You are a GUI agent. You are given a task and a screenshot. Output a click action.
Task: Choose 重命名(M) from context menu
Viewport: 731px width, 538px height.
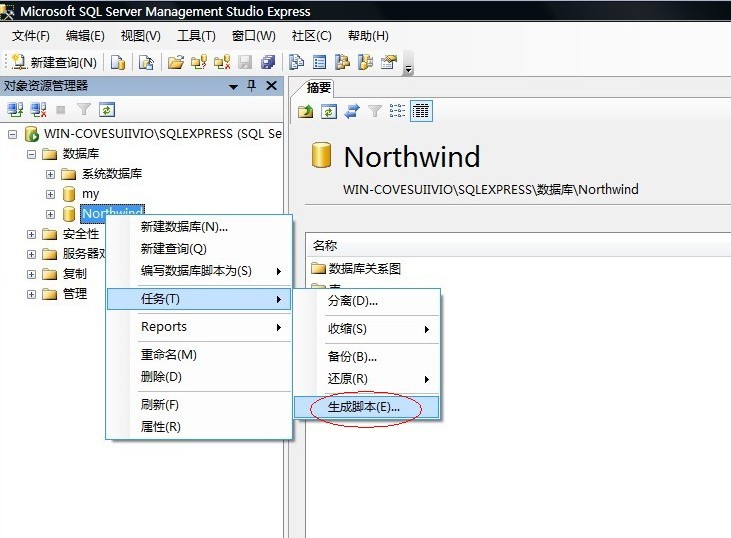pos(199,355)
